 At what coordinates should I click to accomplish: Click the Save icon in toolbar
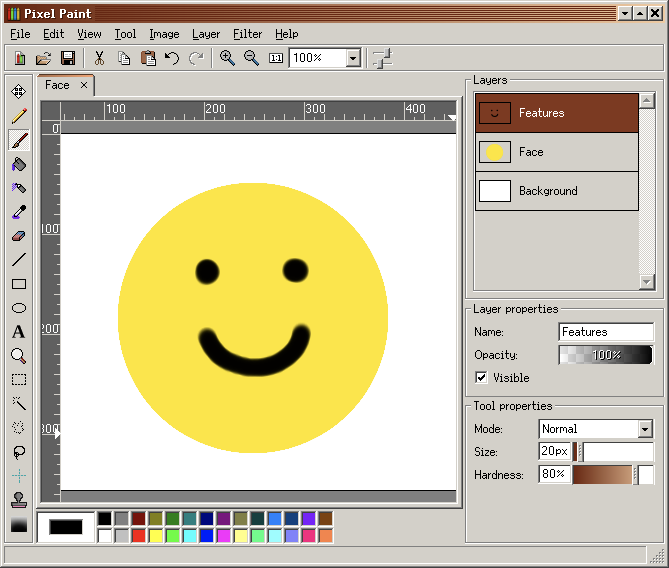(68, 58)
